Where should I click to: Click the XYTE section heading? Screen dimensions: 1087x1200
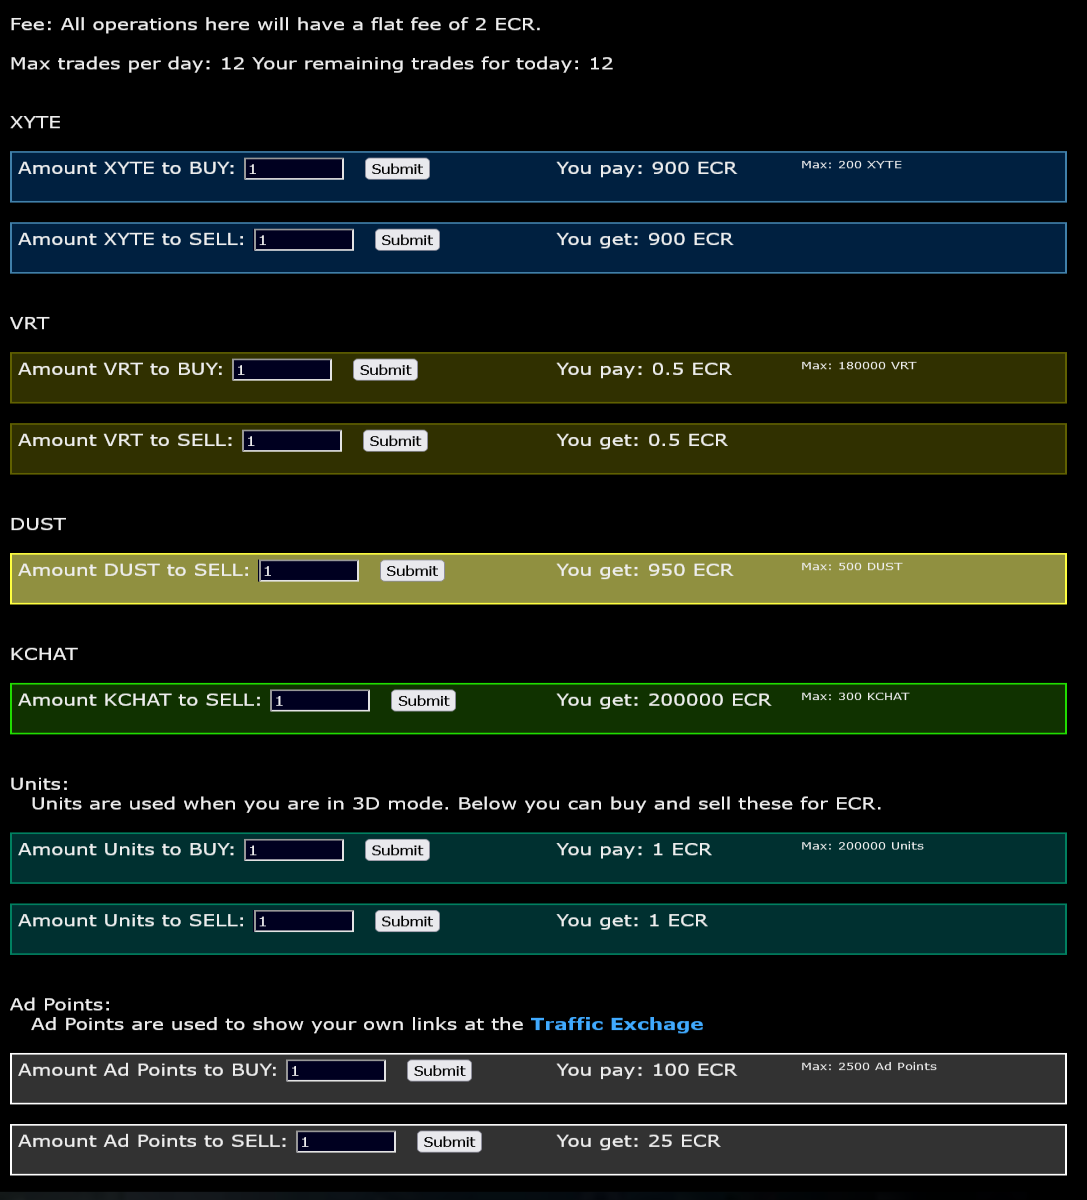[35, 122]
